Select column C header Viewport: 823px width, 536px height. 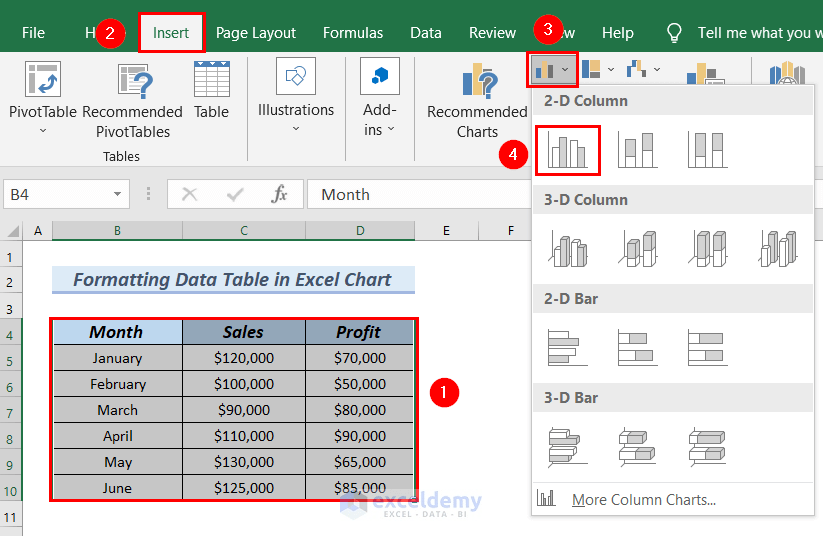tap(244, 230)
